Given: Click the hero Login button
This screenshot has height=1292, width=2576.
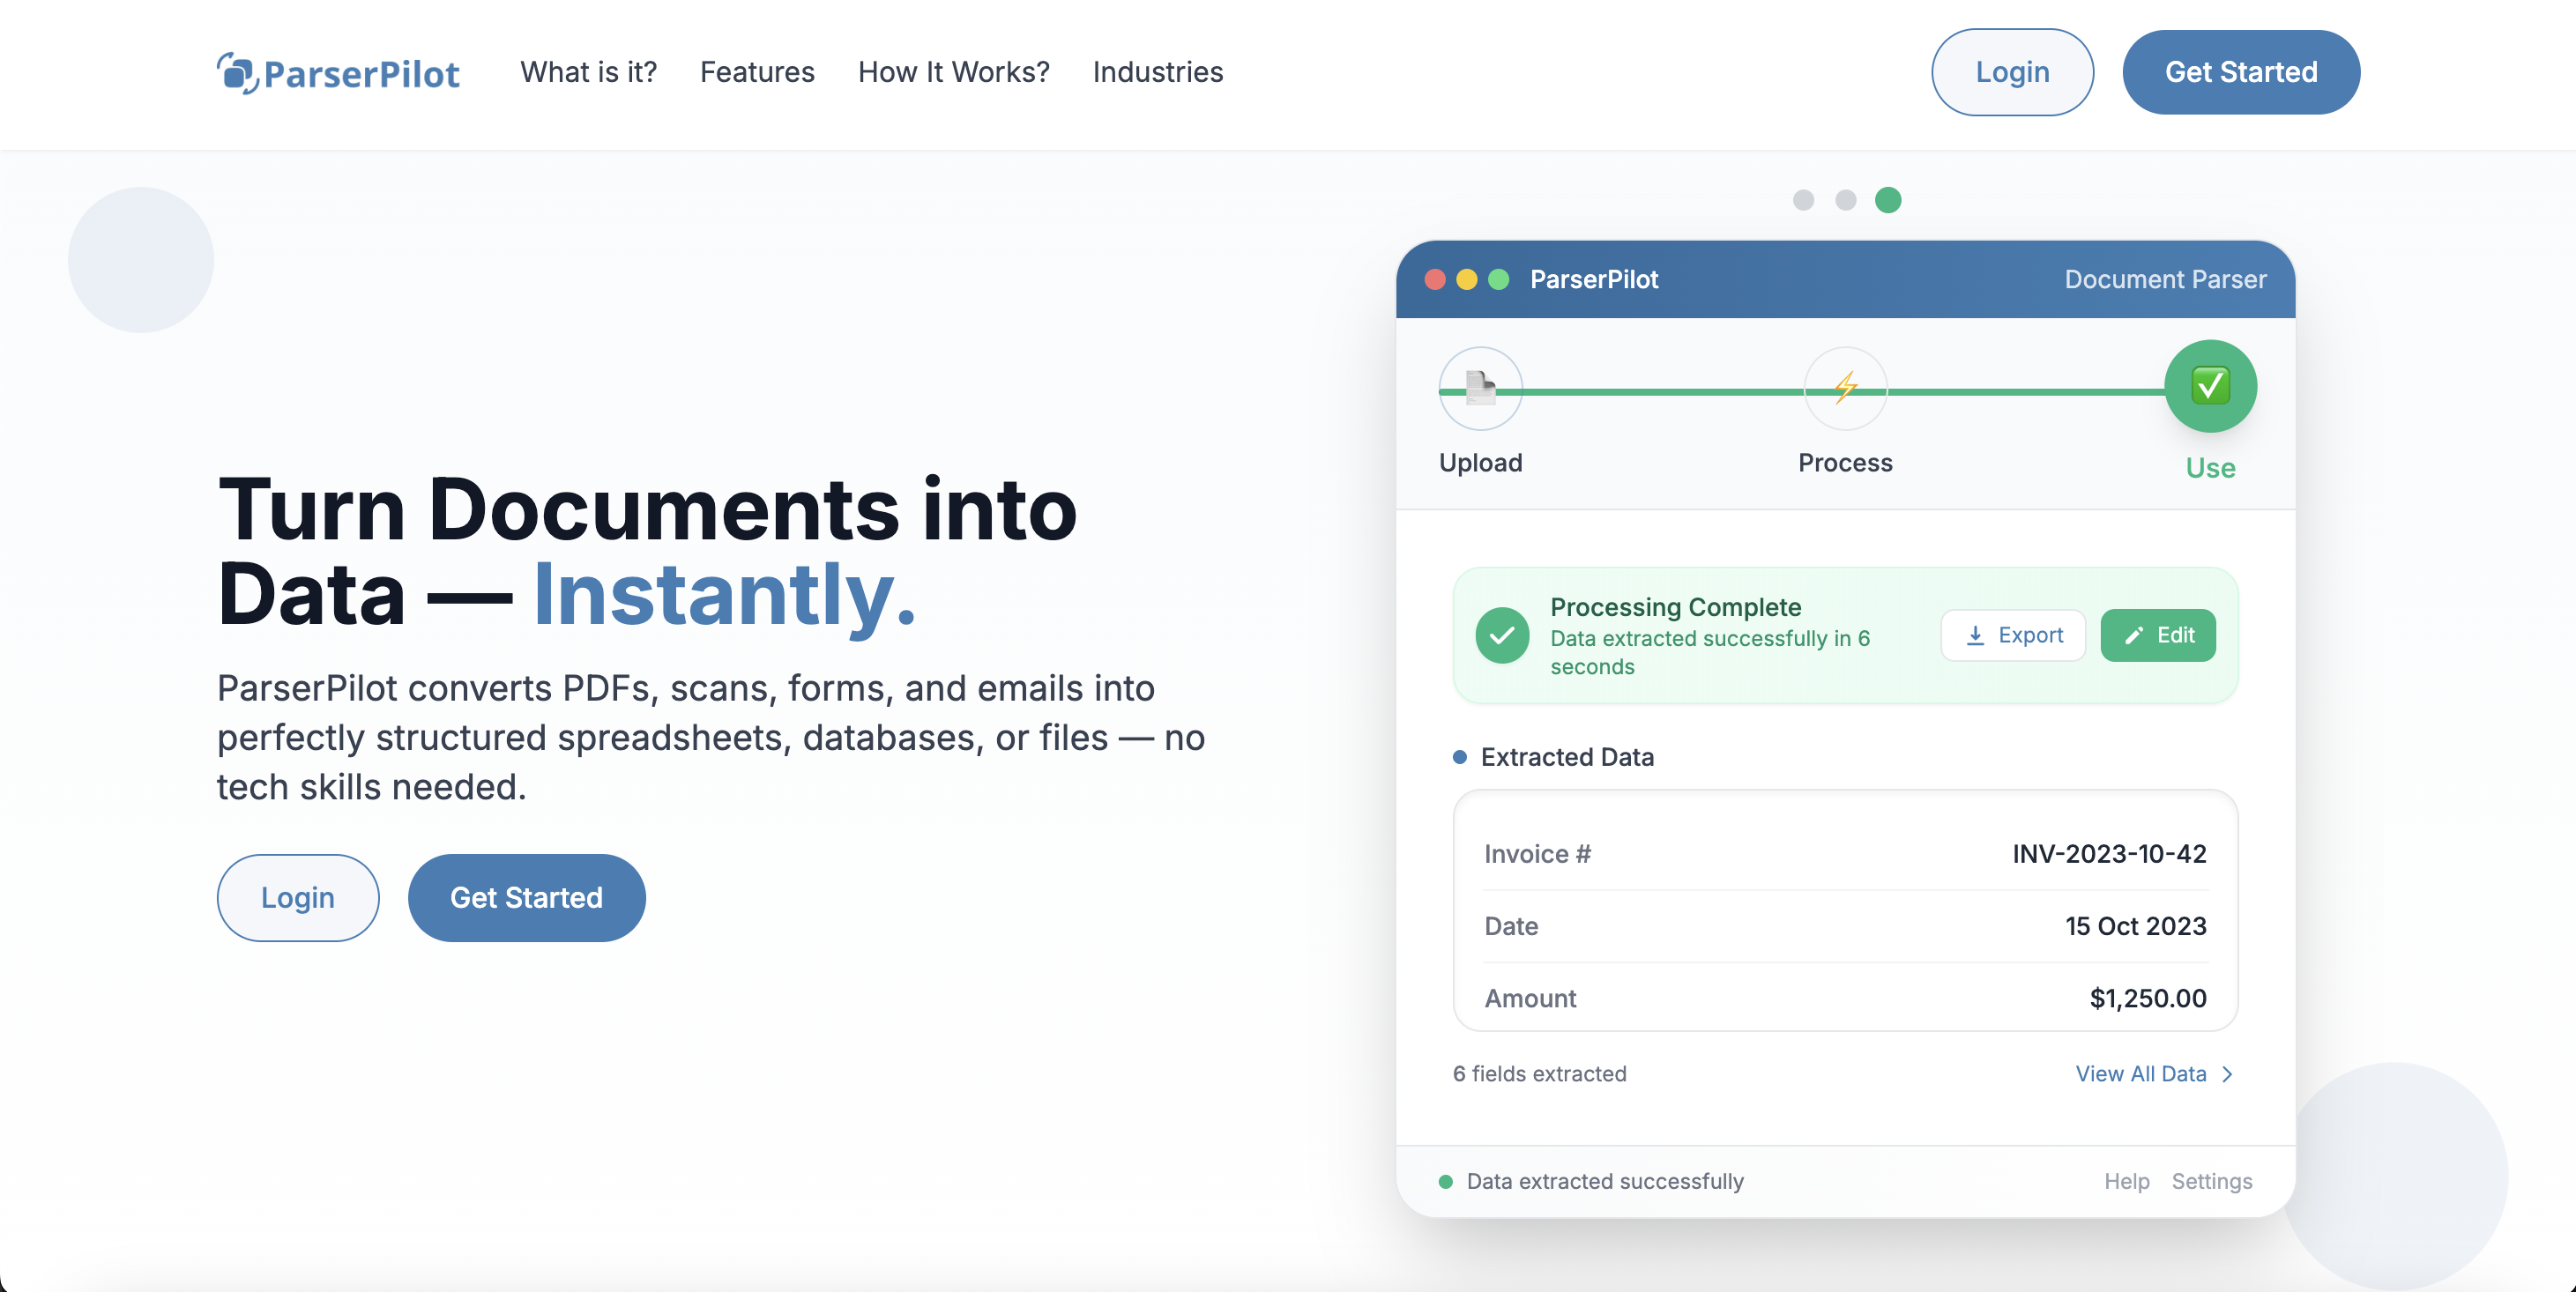Looking at the screenshot, I should pyautogui.click(x=297, y=897).
